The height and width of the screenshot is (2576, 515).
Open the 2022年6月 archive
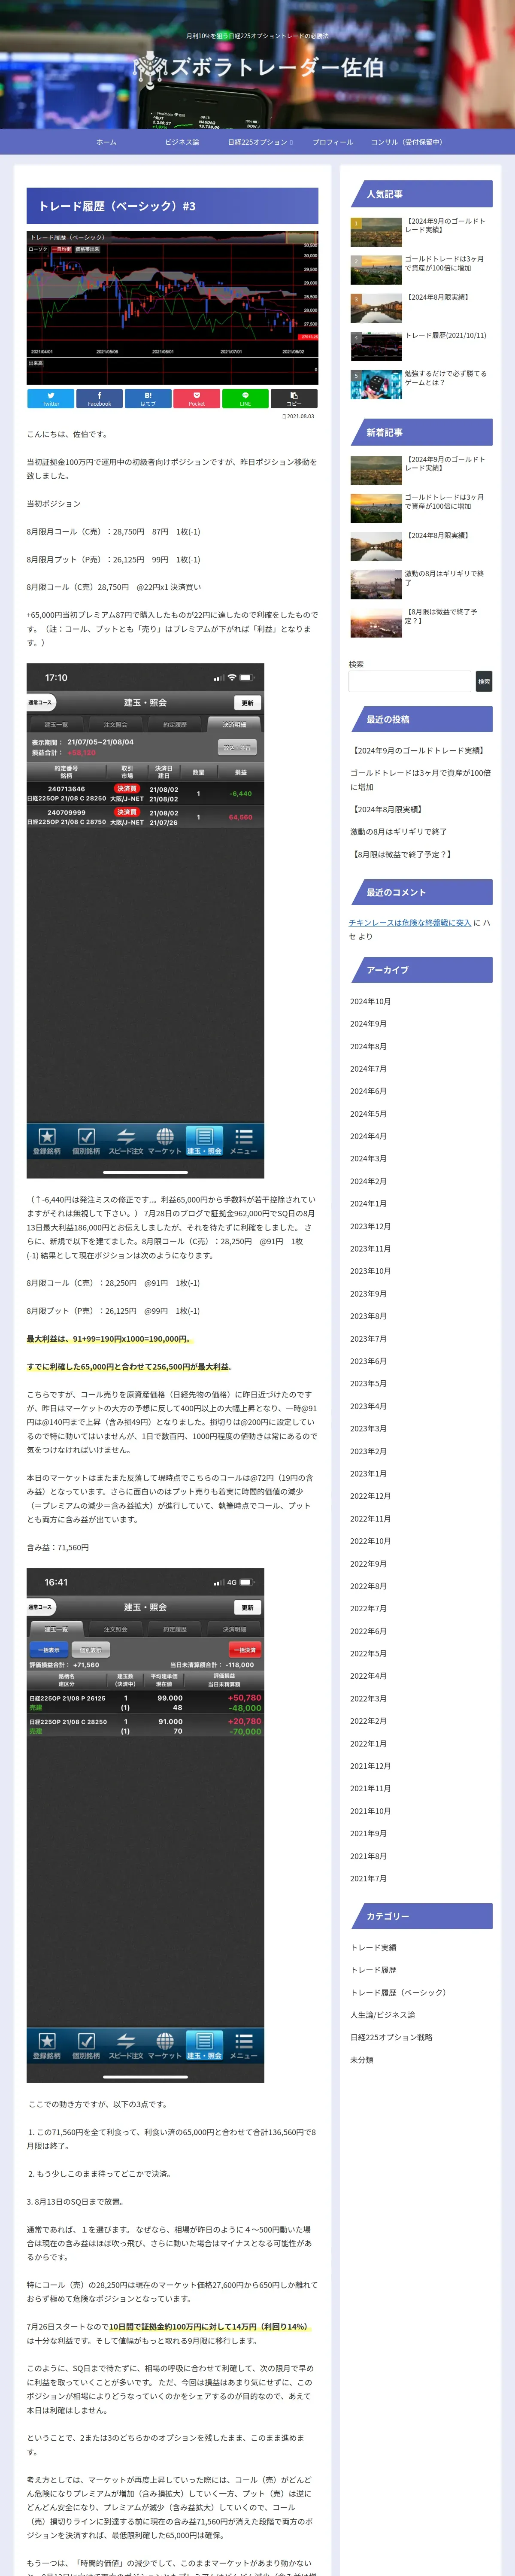coord(368,1631)
